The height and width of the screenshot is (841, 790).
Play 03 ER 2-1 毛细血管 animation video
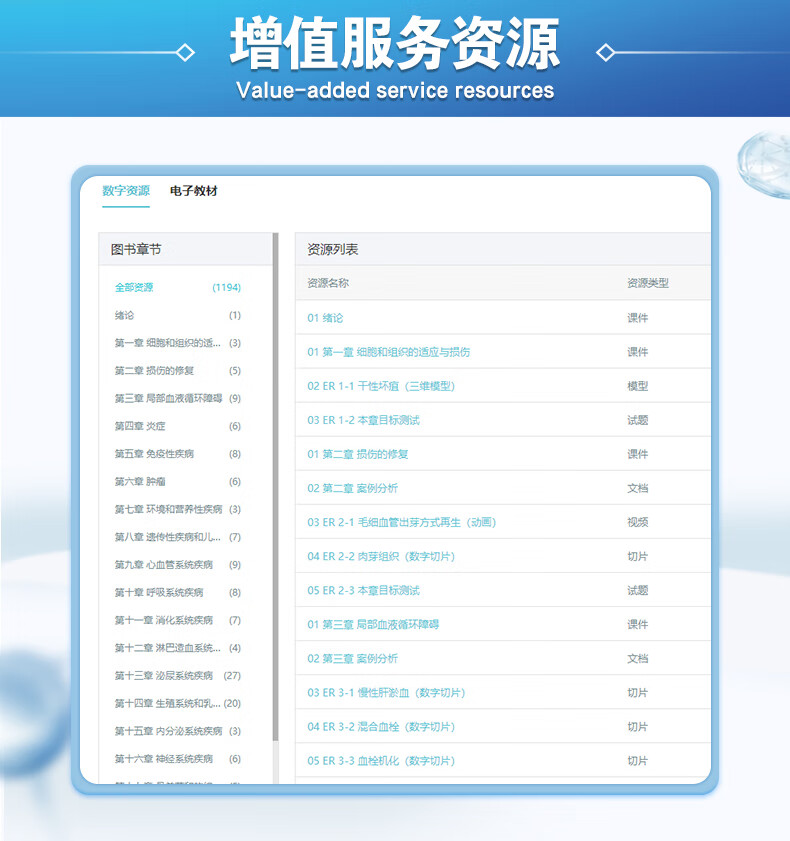pos(401,522)
